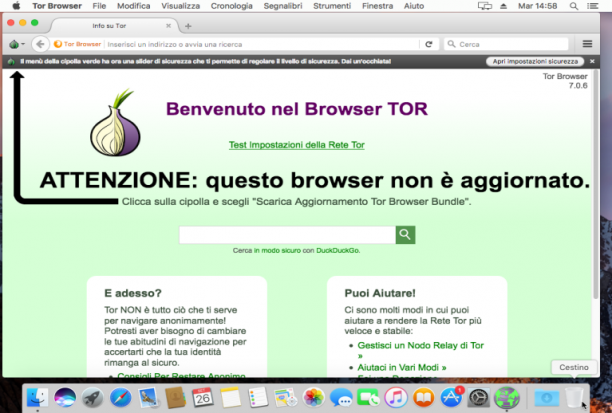Open the Strumenti menu

(x=332, y=6)
